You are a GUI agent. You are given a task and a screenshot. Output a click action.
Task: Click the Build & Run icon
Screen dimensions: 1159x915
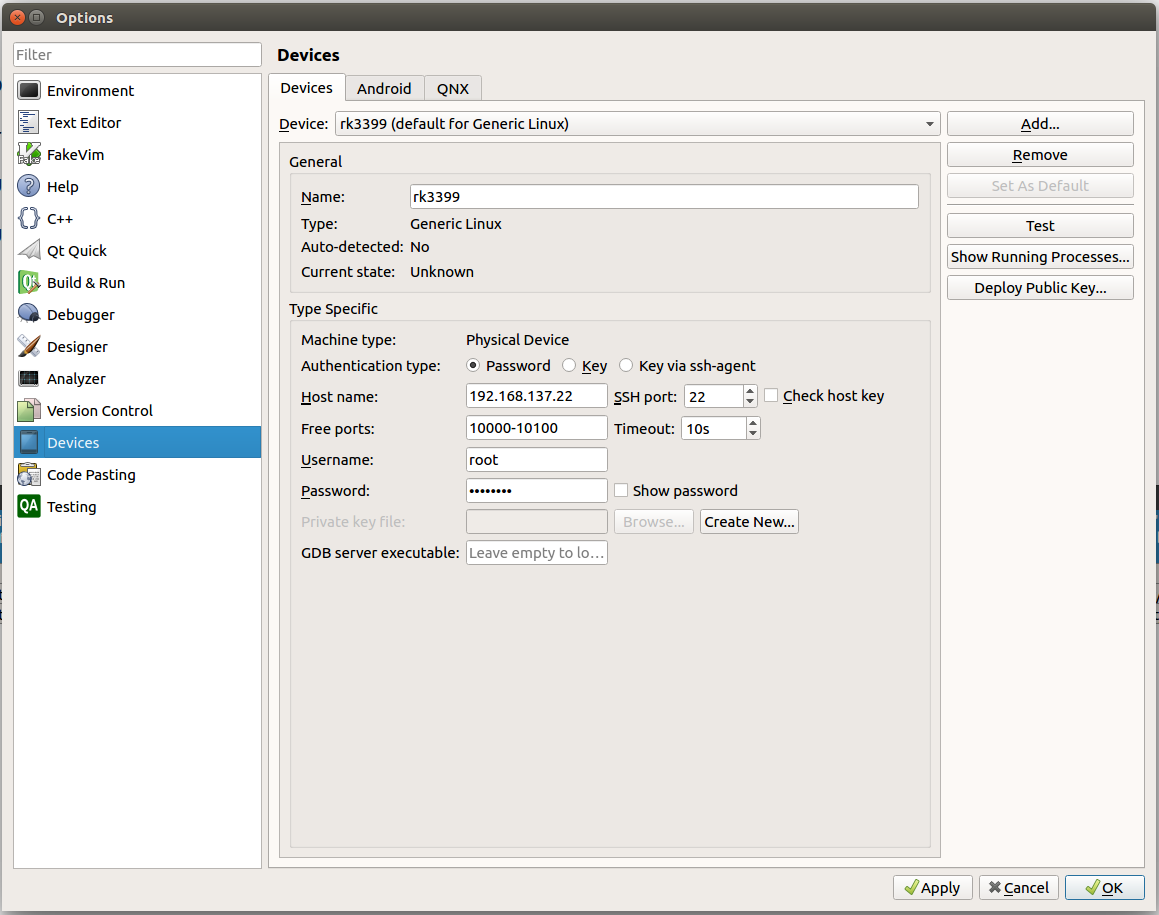pyautogui.click(x=29, y=283)
